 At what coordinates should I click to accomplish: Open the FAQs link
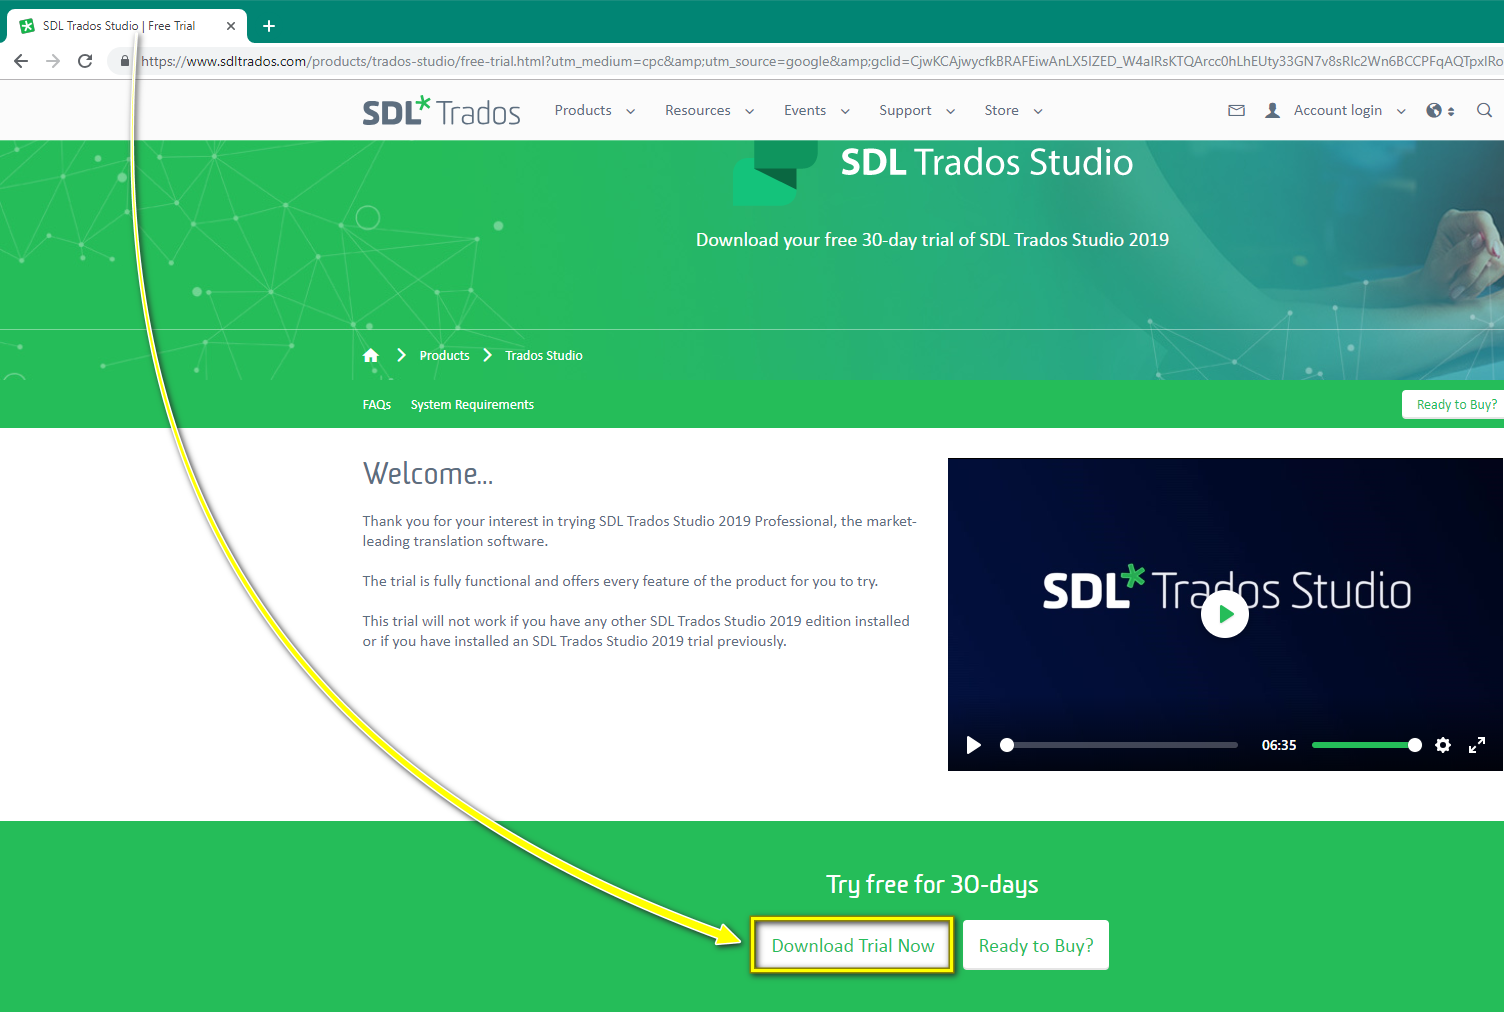coord(377,404)
